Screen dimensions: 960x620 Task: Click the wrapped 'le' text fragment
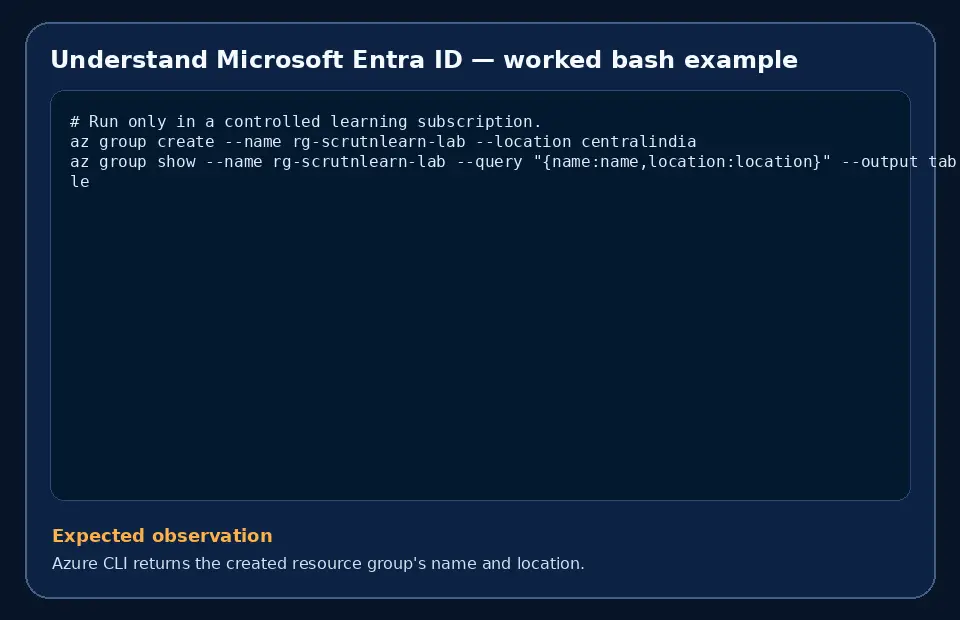[80, 182]
